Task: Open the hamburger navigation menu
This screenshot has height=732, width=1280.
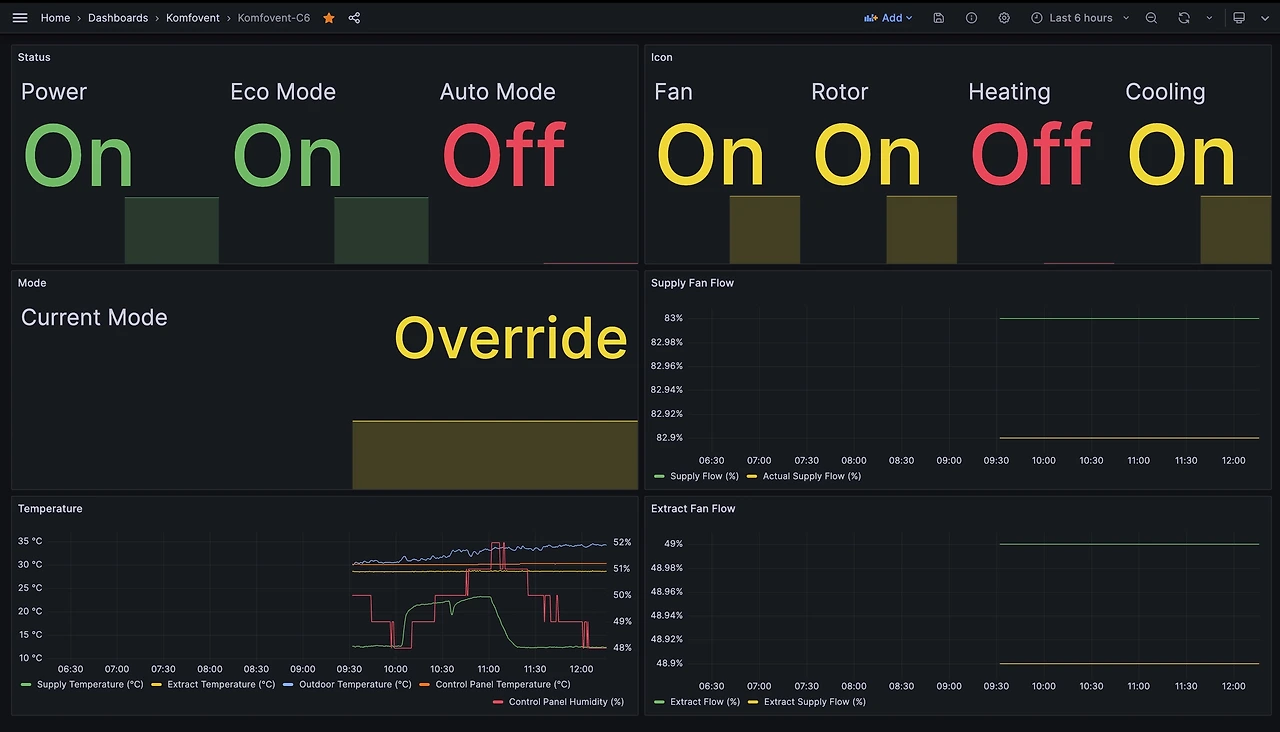Action: click(20, 18)
